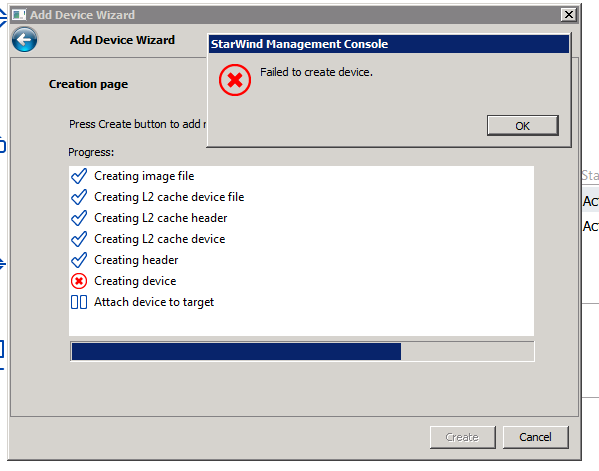Image resolution: width=599 pixels, height=471 pixels.
Task: Close the Add Device Wizard window
Action: 568,15
